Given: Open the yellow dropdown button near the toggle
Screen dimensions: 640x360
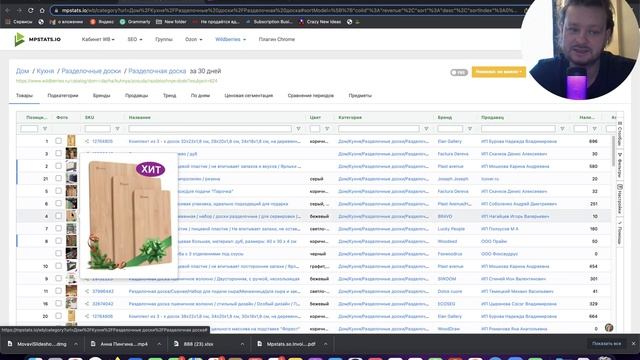Looking at the screenshot, I should [499, 72].
